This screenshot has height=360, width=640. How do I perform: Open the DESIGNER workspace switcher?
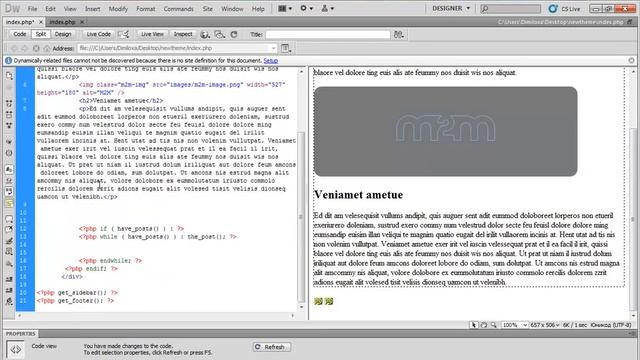(451, 8)
